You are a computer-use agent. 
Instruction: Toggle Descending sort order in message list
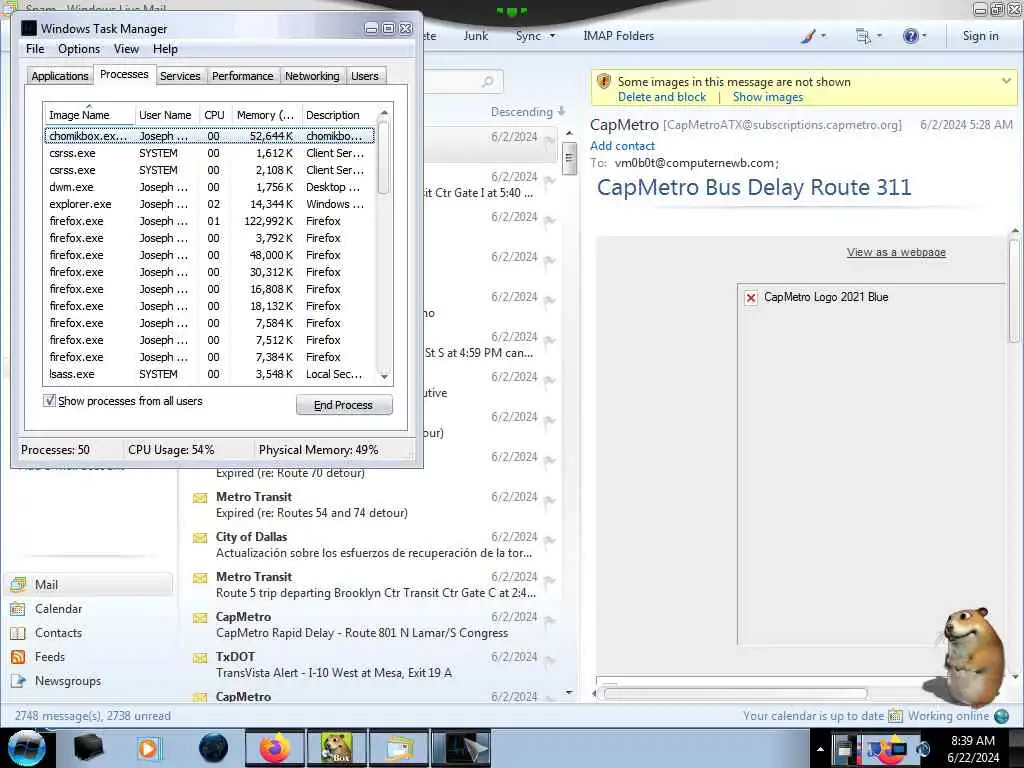tap(528, 112)
